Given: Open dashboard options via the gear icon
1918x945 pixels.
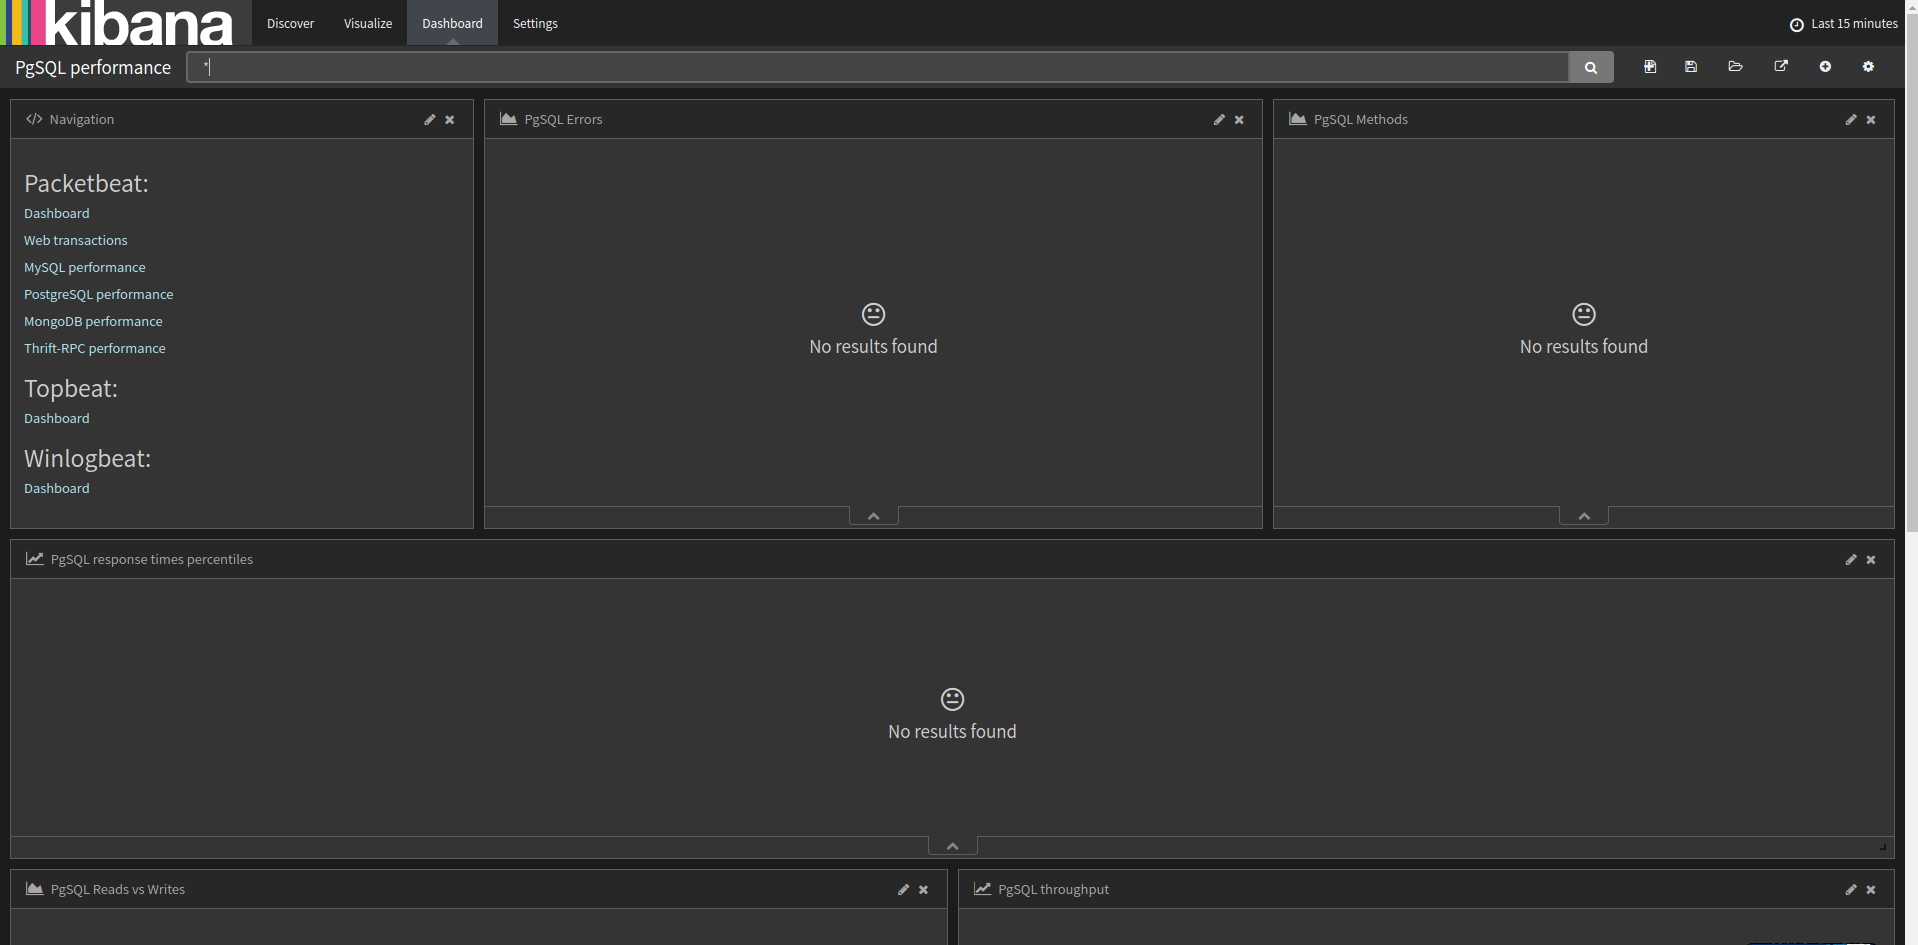Looking at the screenshot, I should (x=1868, y=67).
